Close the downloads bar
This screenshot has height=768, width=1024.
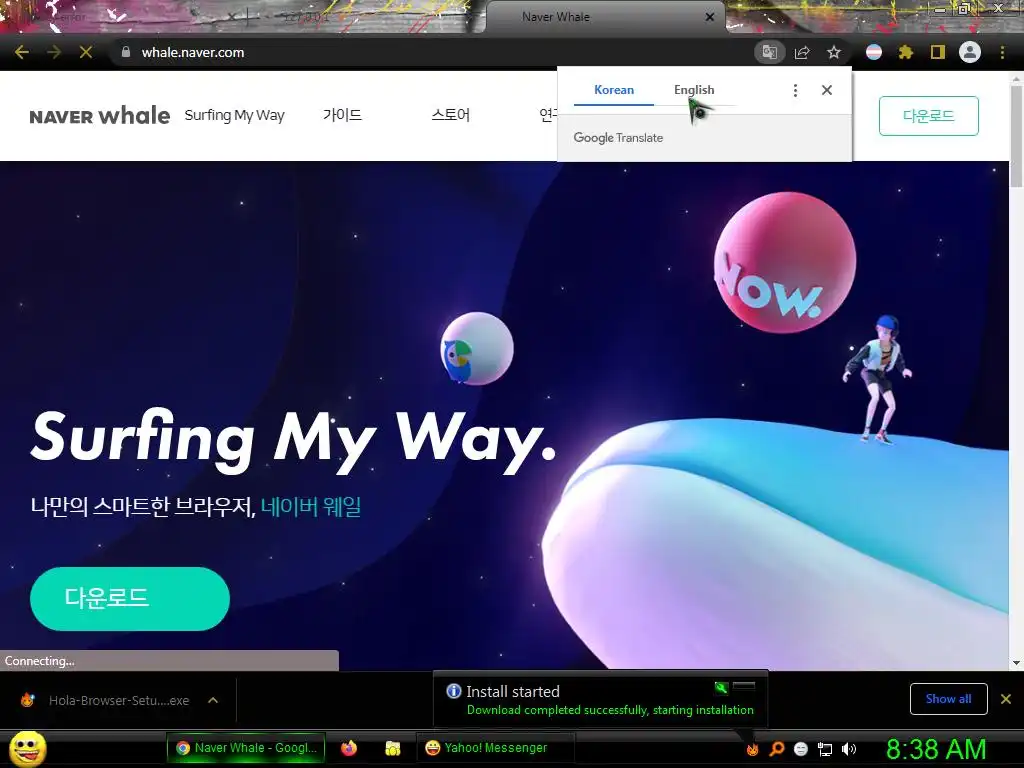(1006, 699)
